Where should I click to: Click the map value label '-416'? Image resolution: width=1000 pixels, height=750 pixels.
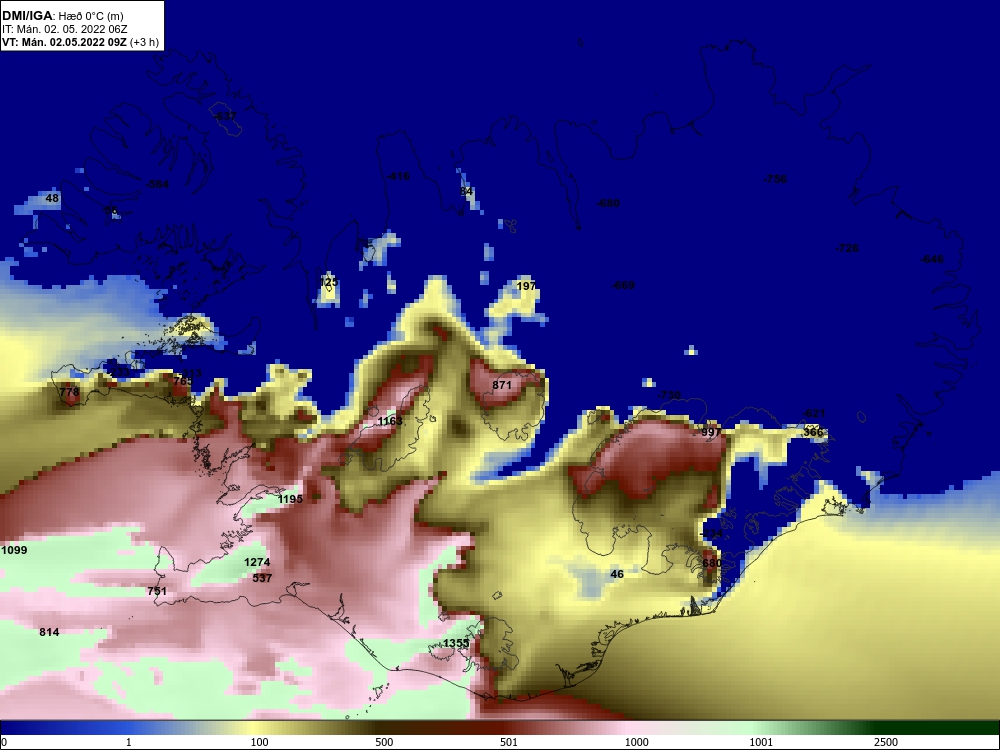tap(398, 176)
